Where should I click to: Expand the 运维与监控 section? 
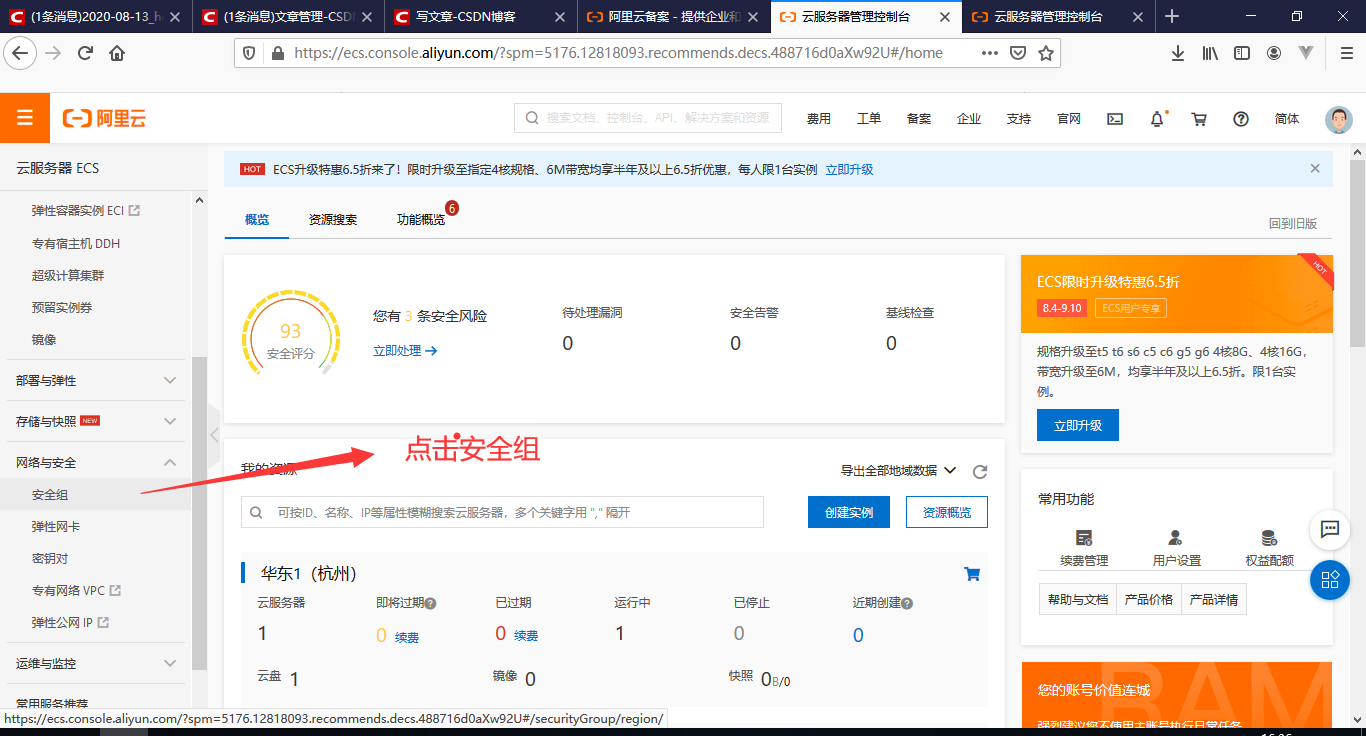point(95,664)
